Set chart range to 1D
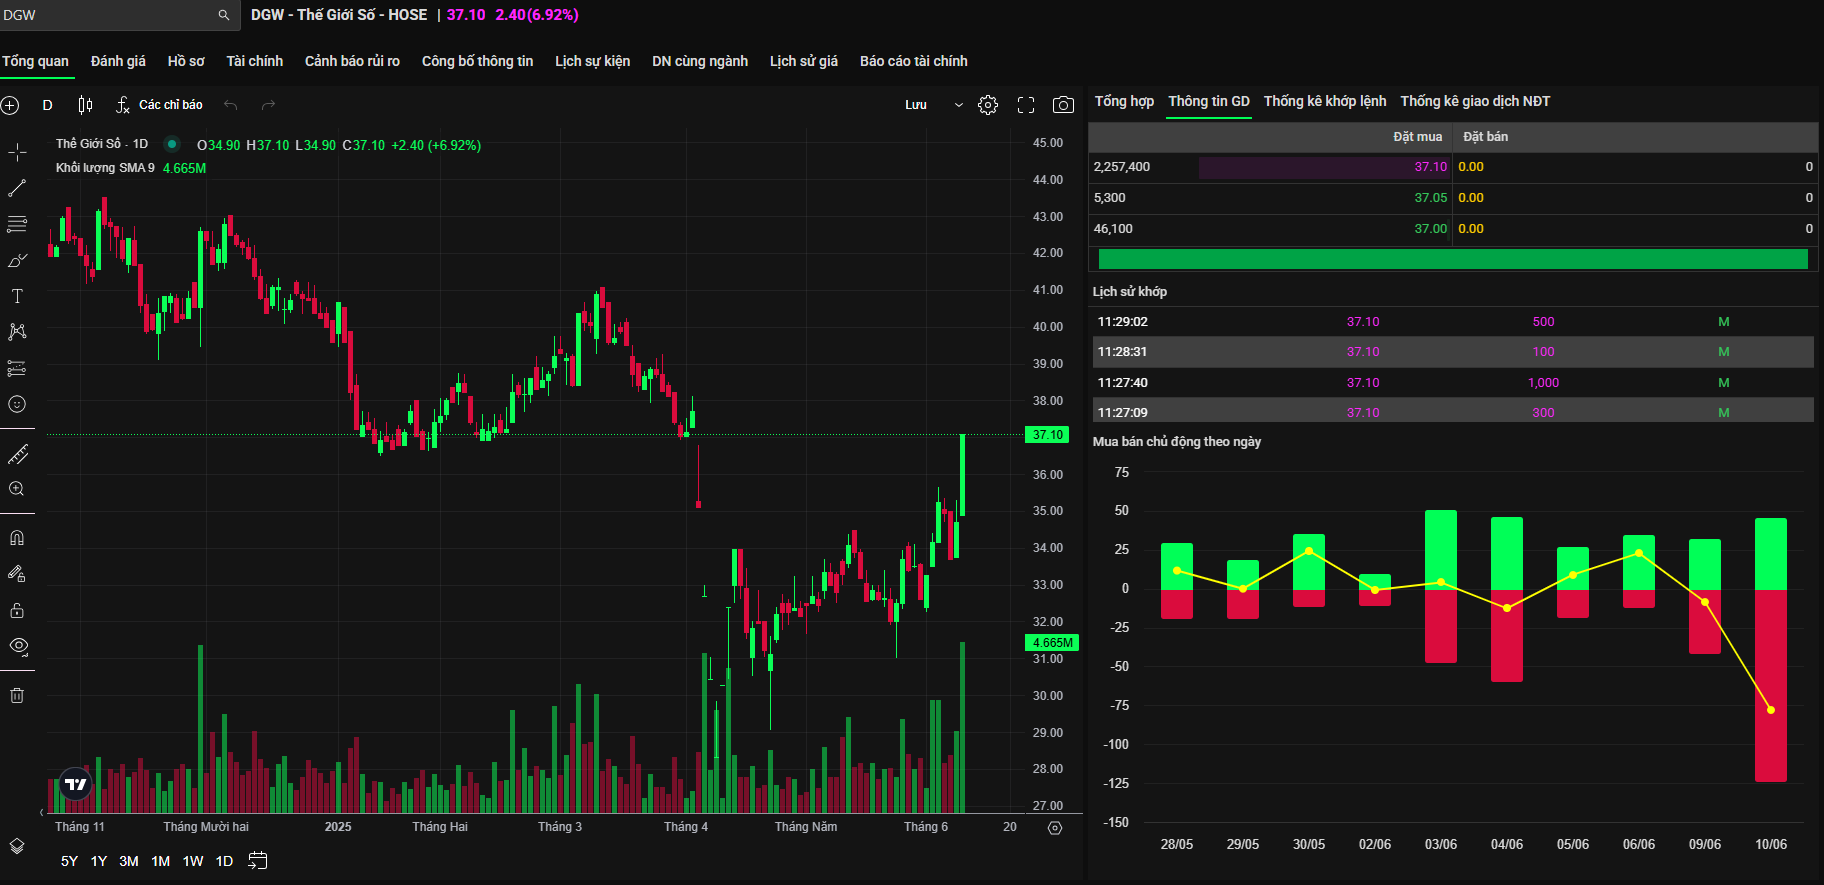1824x885 pixels. (x=225, y=861)
